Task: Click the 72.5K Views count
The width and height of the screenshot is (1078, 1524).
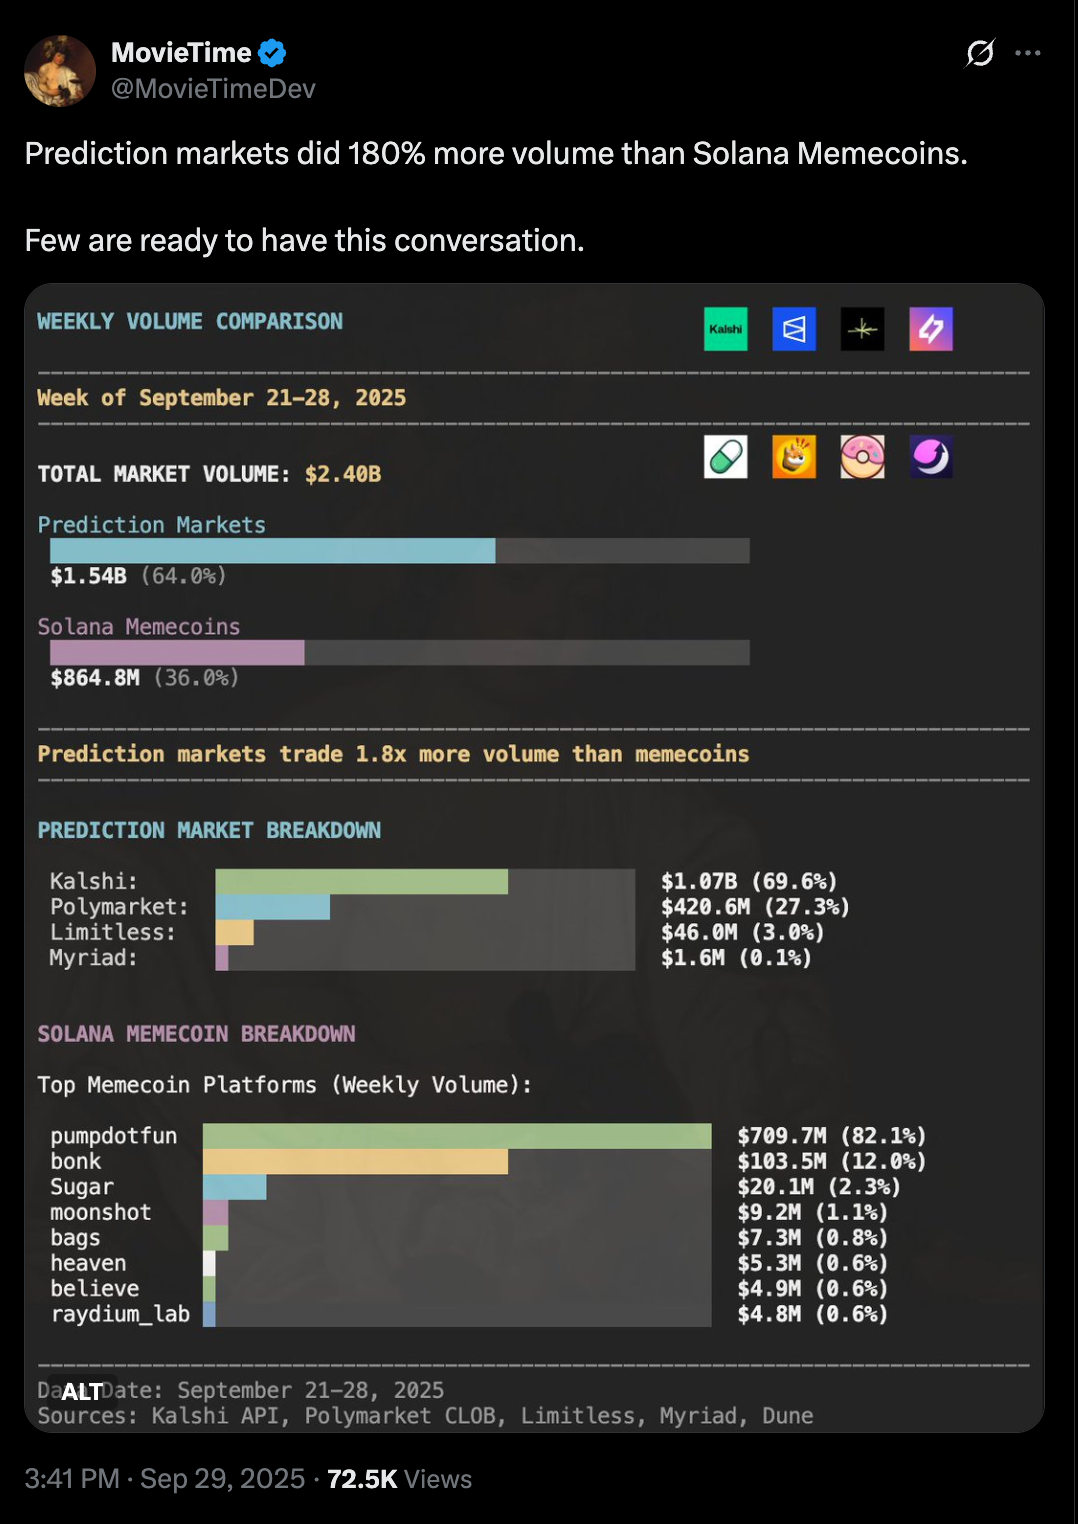Action: 399,1479
